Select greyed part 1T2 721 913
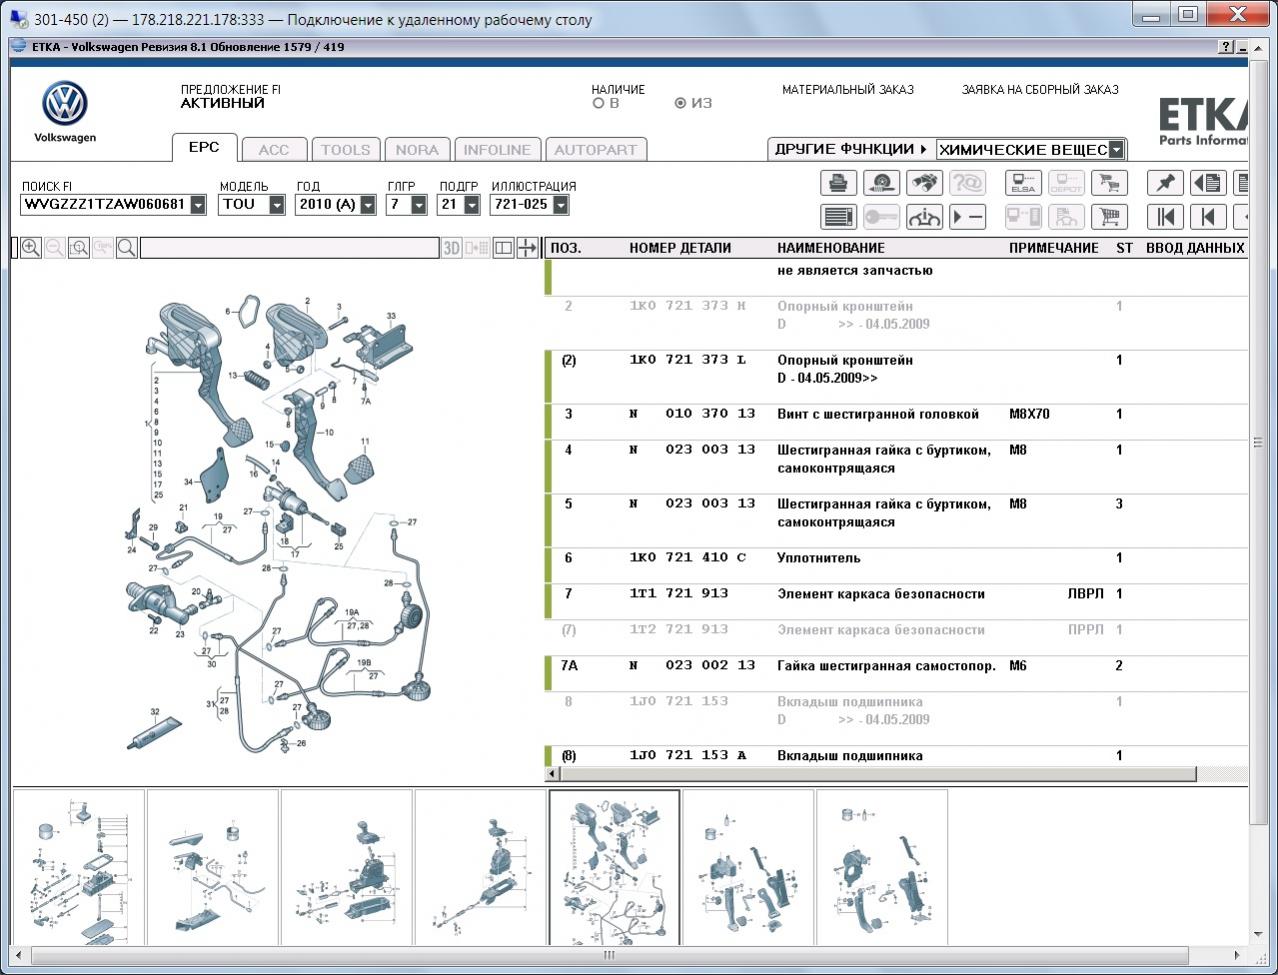The width and height of the screenshot is (1278, 975). (679, 630)
